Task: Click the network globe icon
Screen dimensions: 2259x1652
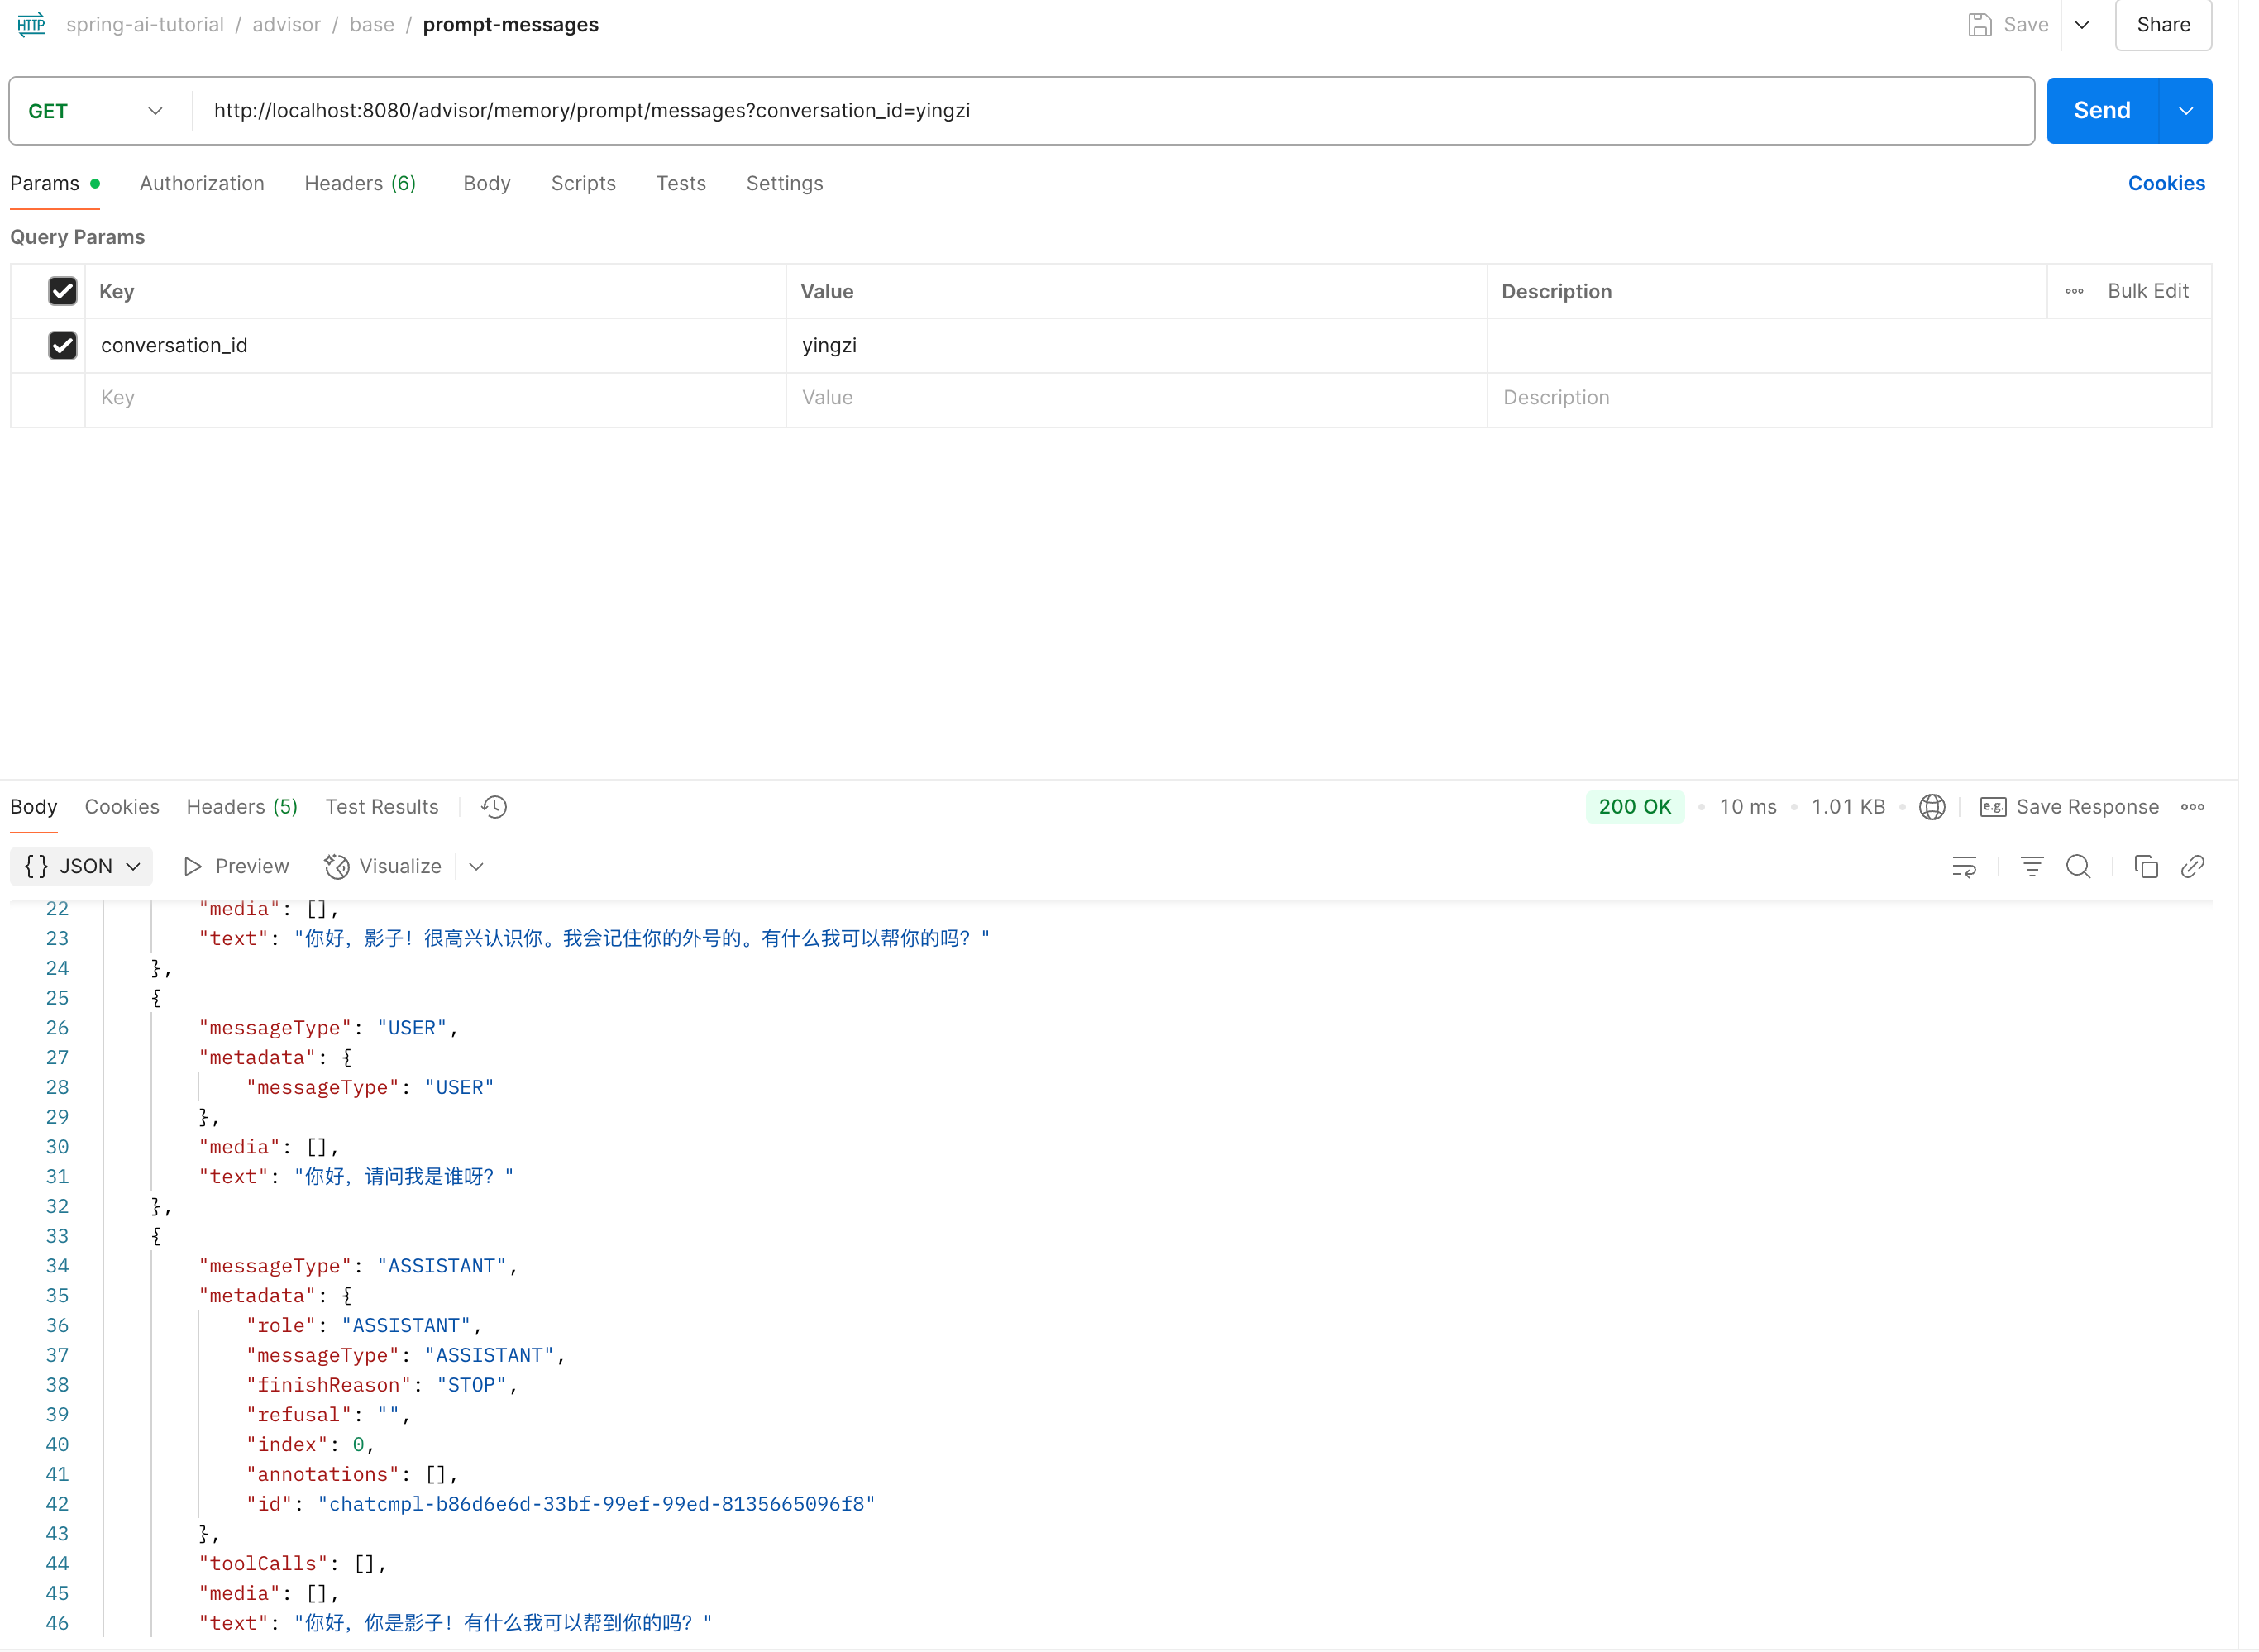Action: tap(1932, 807)
